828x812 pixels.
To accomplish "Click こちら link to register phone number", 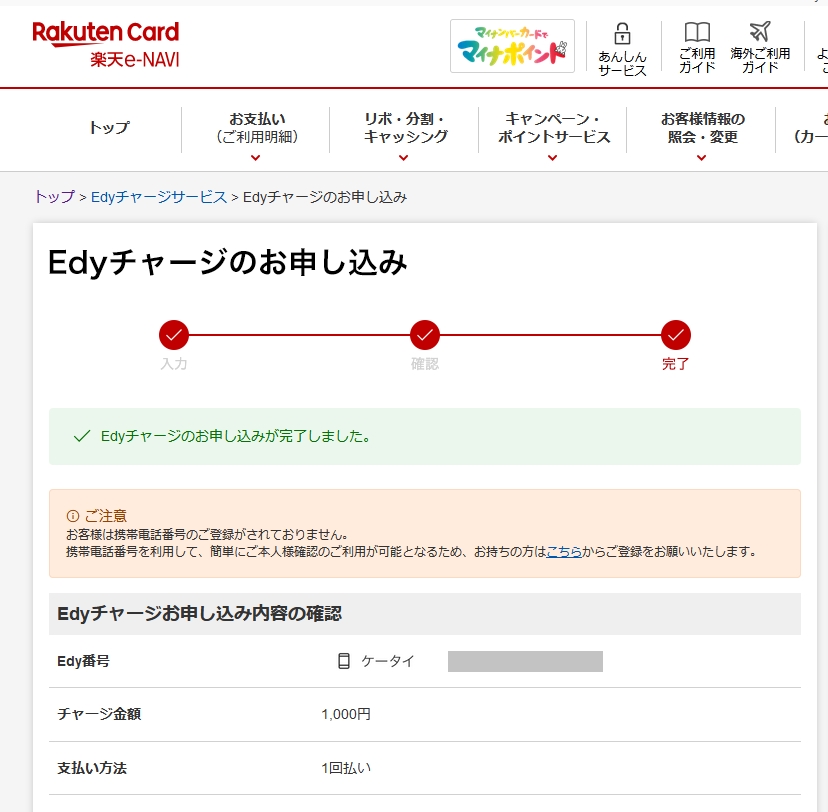I will click(564, 552).
